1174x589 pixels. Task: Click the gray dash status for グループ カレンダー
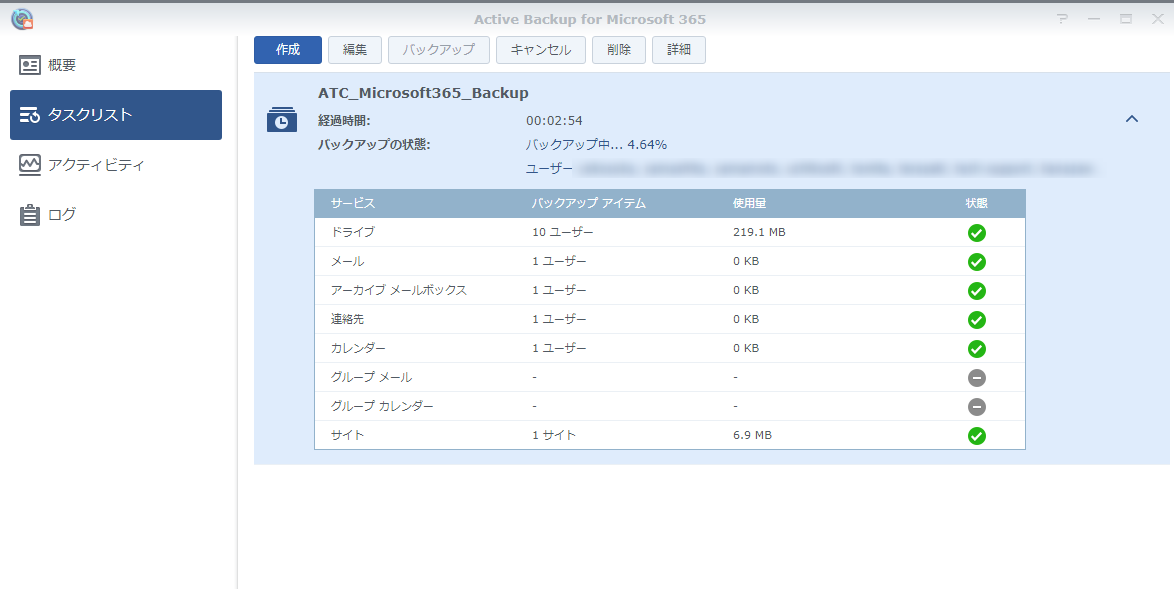(x=977, y=407)
